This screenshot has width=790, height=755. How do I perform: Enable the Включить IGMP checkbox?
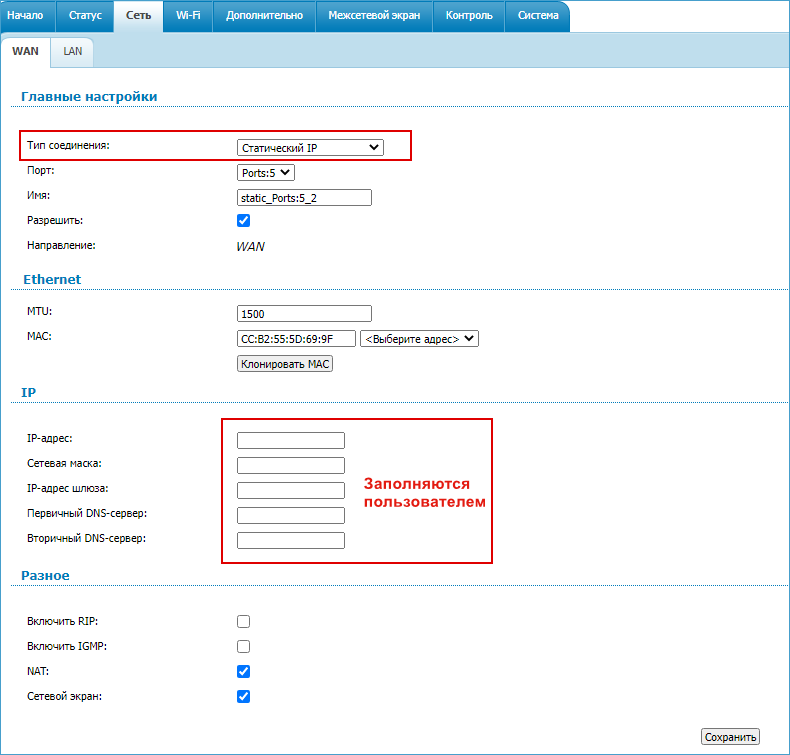pos(243,646)
